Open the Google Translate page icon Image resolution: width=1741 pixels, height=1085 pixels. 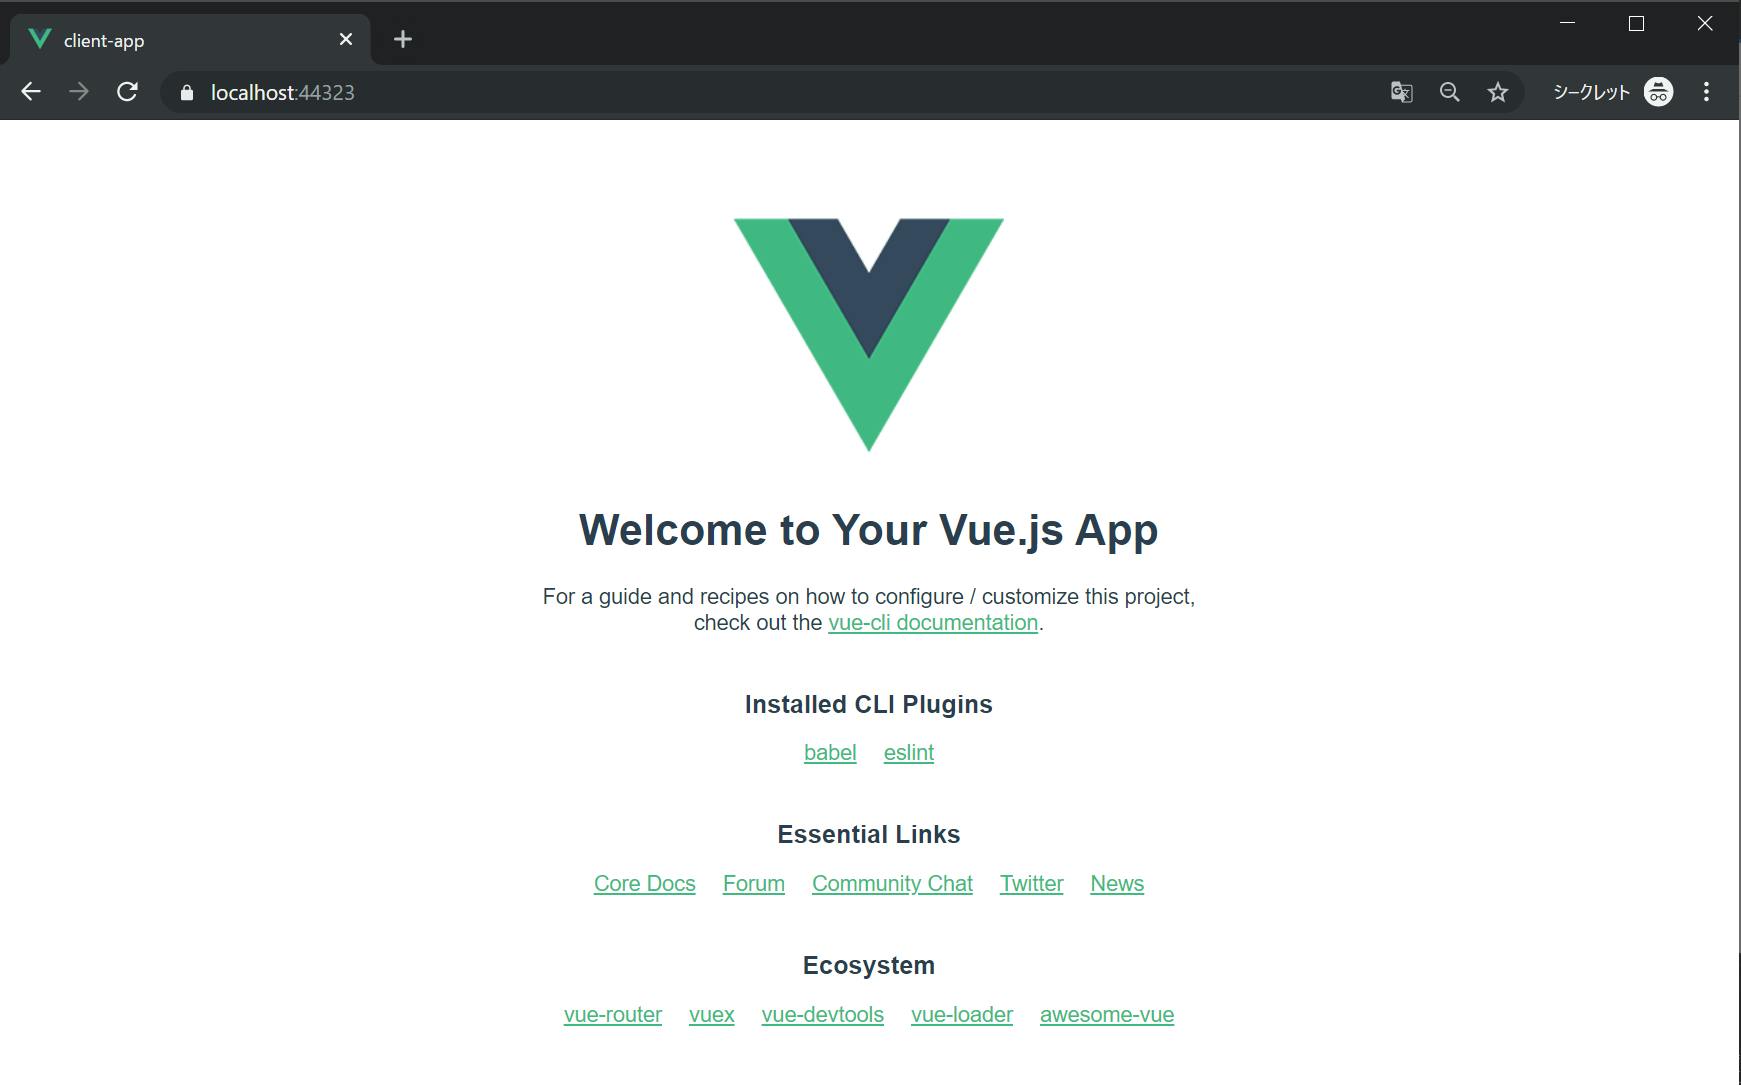click(1401, 92)
